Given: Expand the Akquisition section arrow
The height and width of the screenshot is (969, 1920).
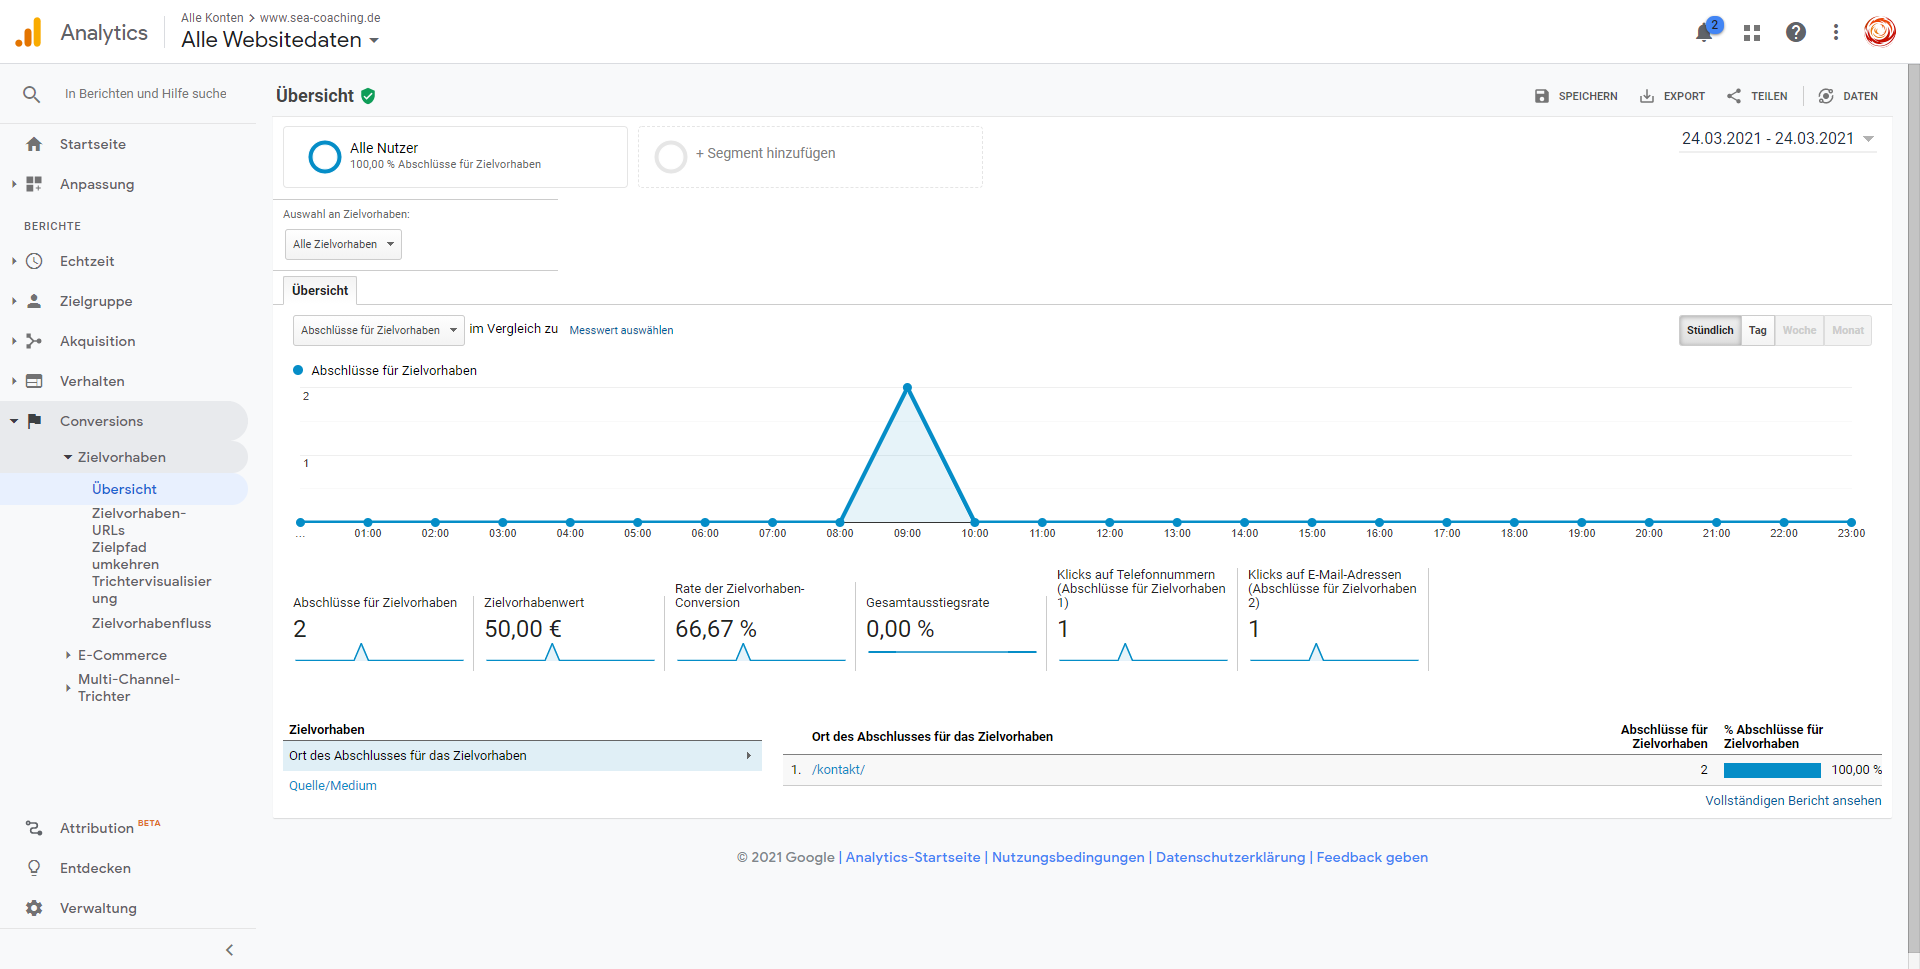Looking at the screenshot, I should [14, 341].
